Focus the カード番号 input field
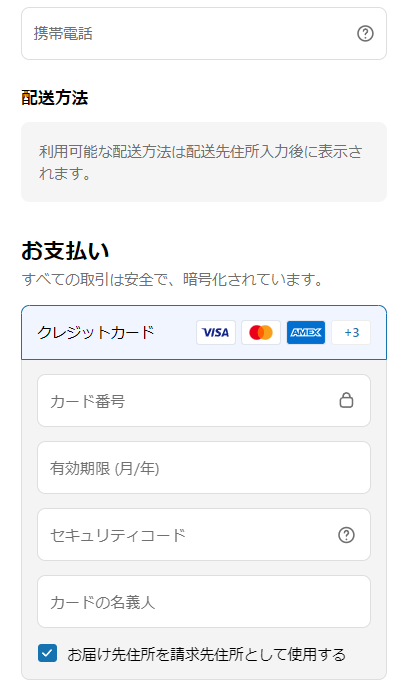The image size is (408, 690). click(204, 400)
